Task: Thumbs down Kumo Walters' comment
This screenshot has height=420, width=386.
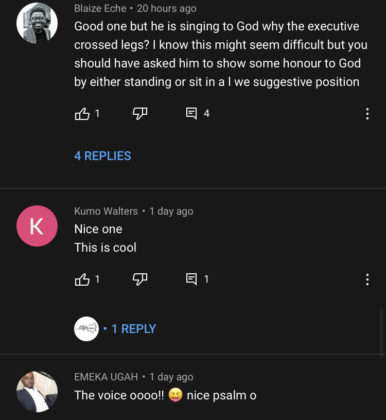Action: pos(140,279)
